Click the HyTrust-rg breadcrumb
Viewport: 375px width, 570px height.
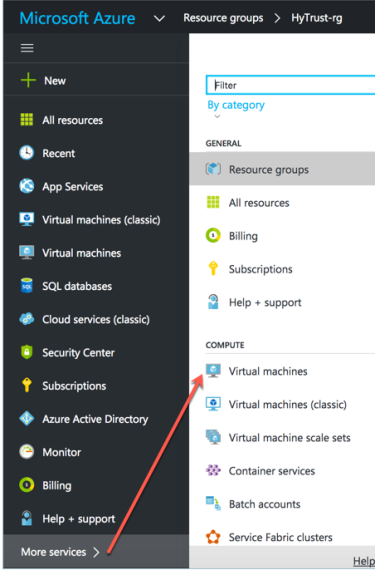click(x=316, y=18)
